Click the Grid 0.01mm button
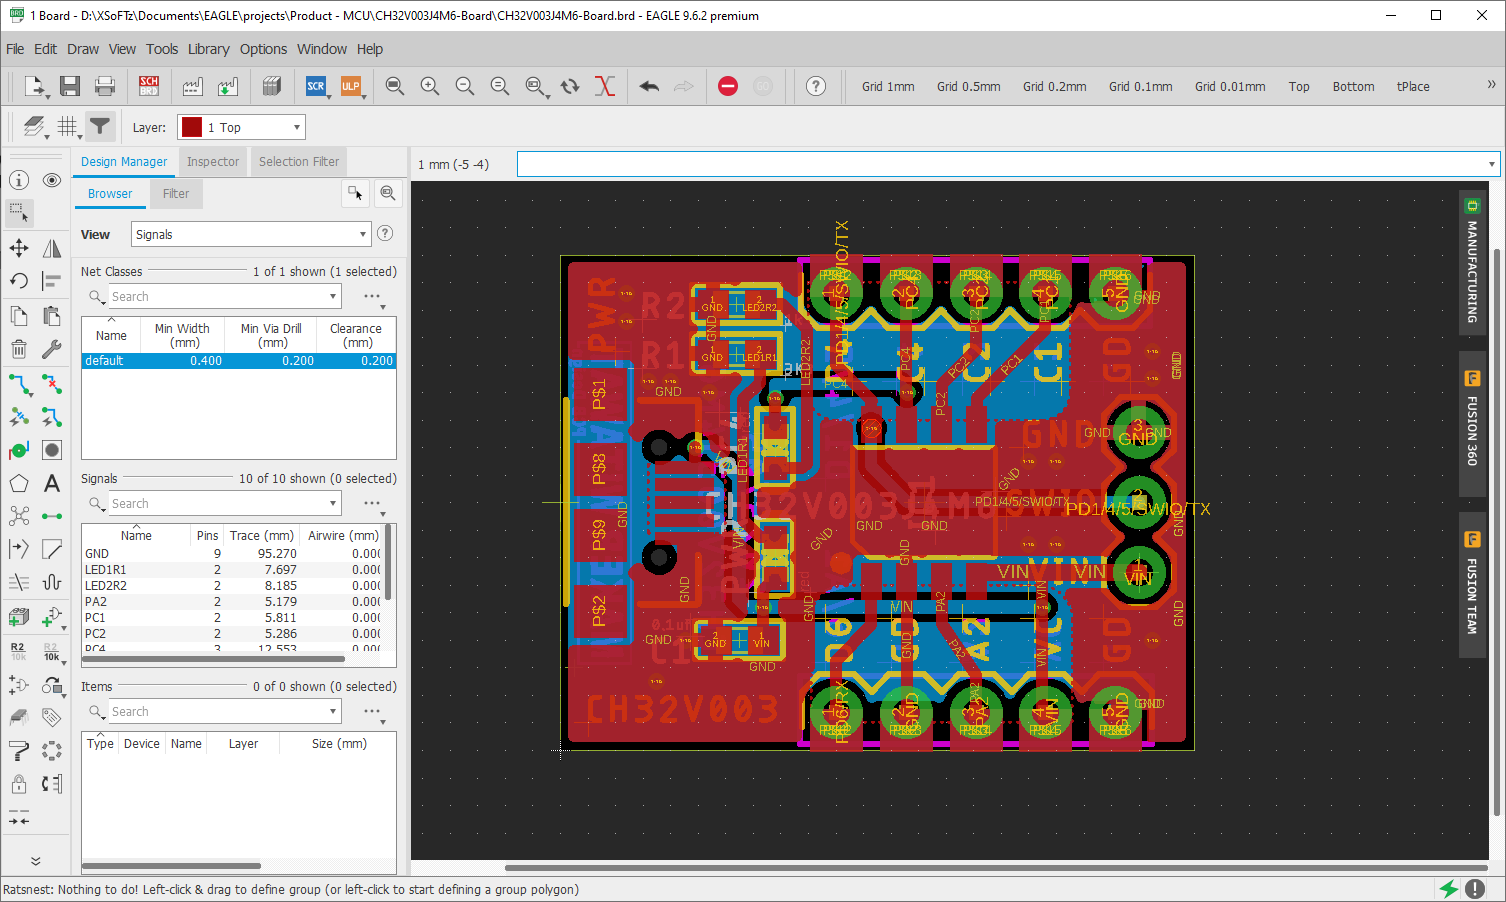This screenshot has height=902, width=1506. (1230, 86)
